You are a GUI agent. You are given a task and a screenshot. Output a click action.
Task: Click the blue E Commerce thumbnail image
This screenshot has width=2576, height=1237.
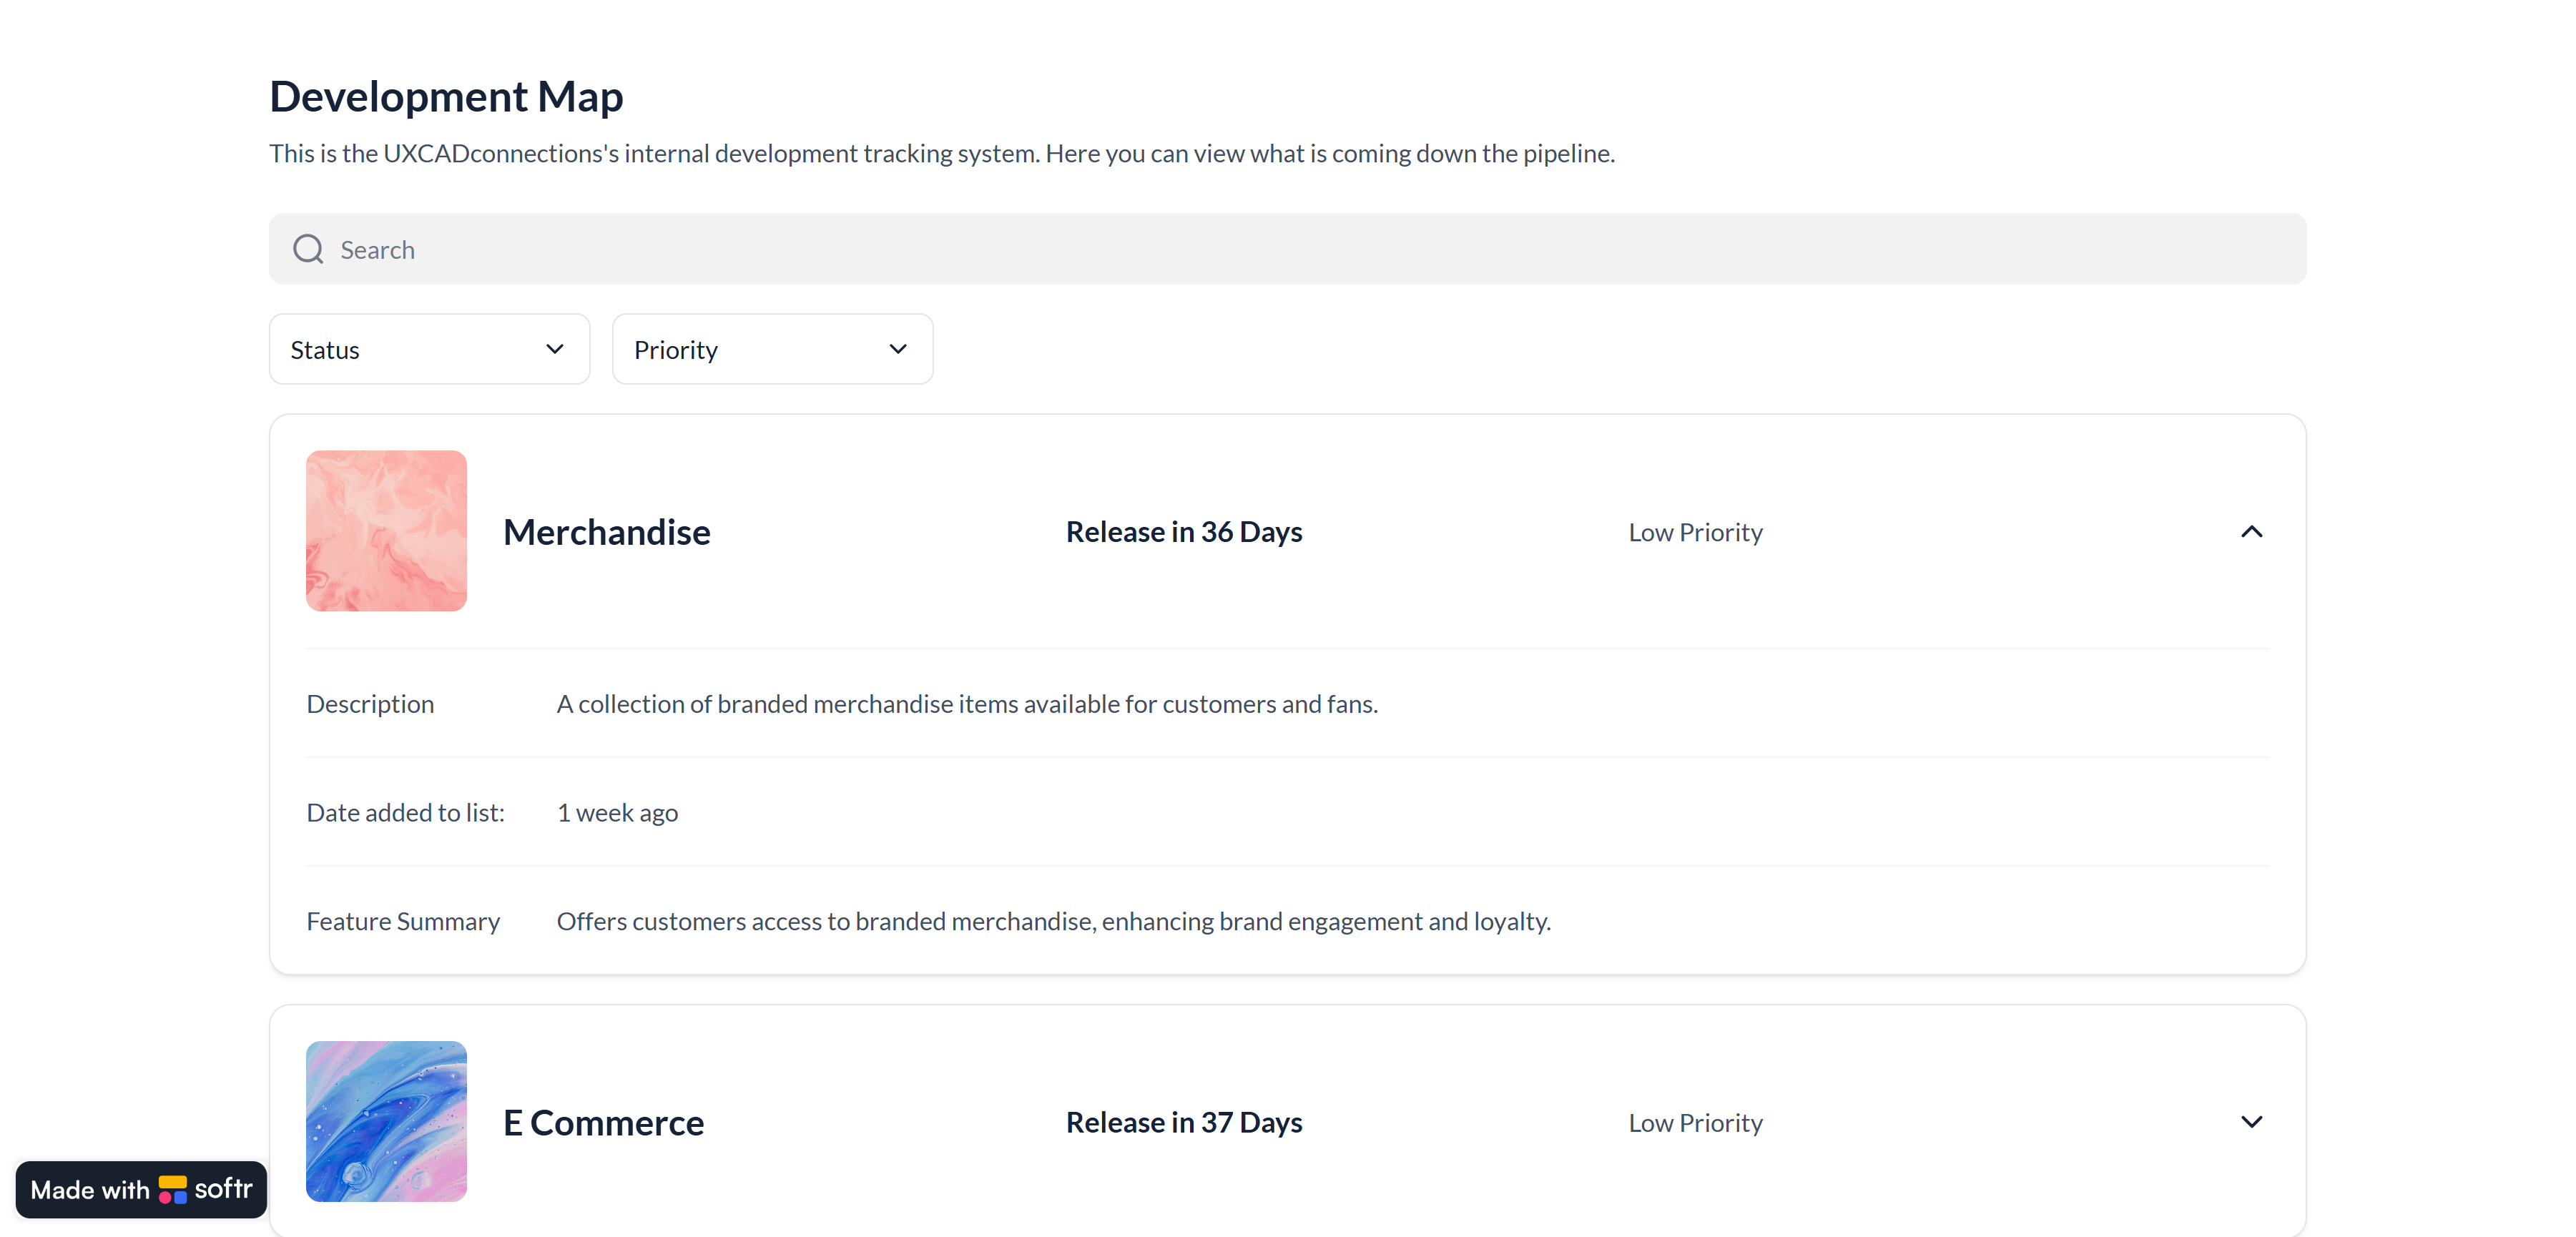tap(386, 1121)
